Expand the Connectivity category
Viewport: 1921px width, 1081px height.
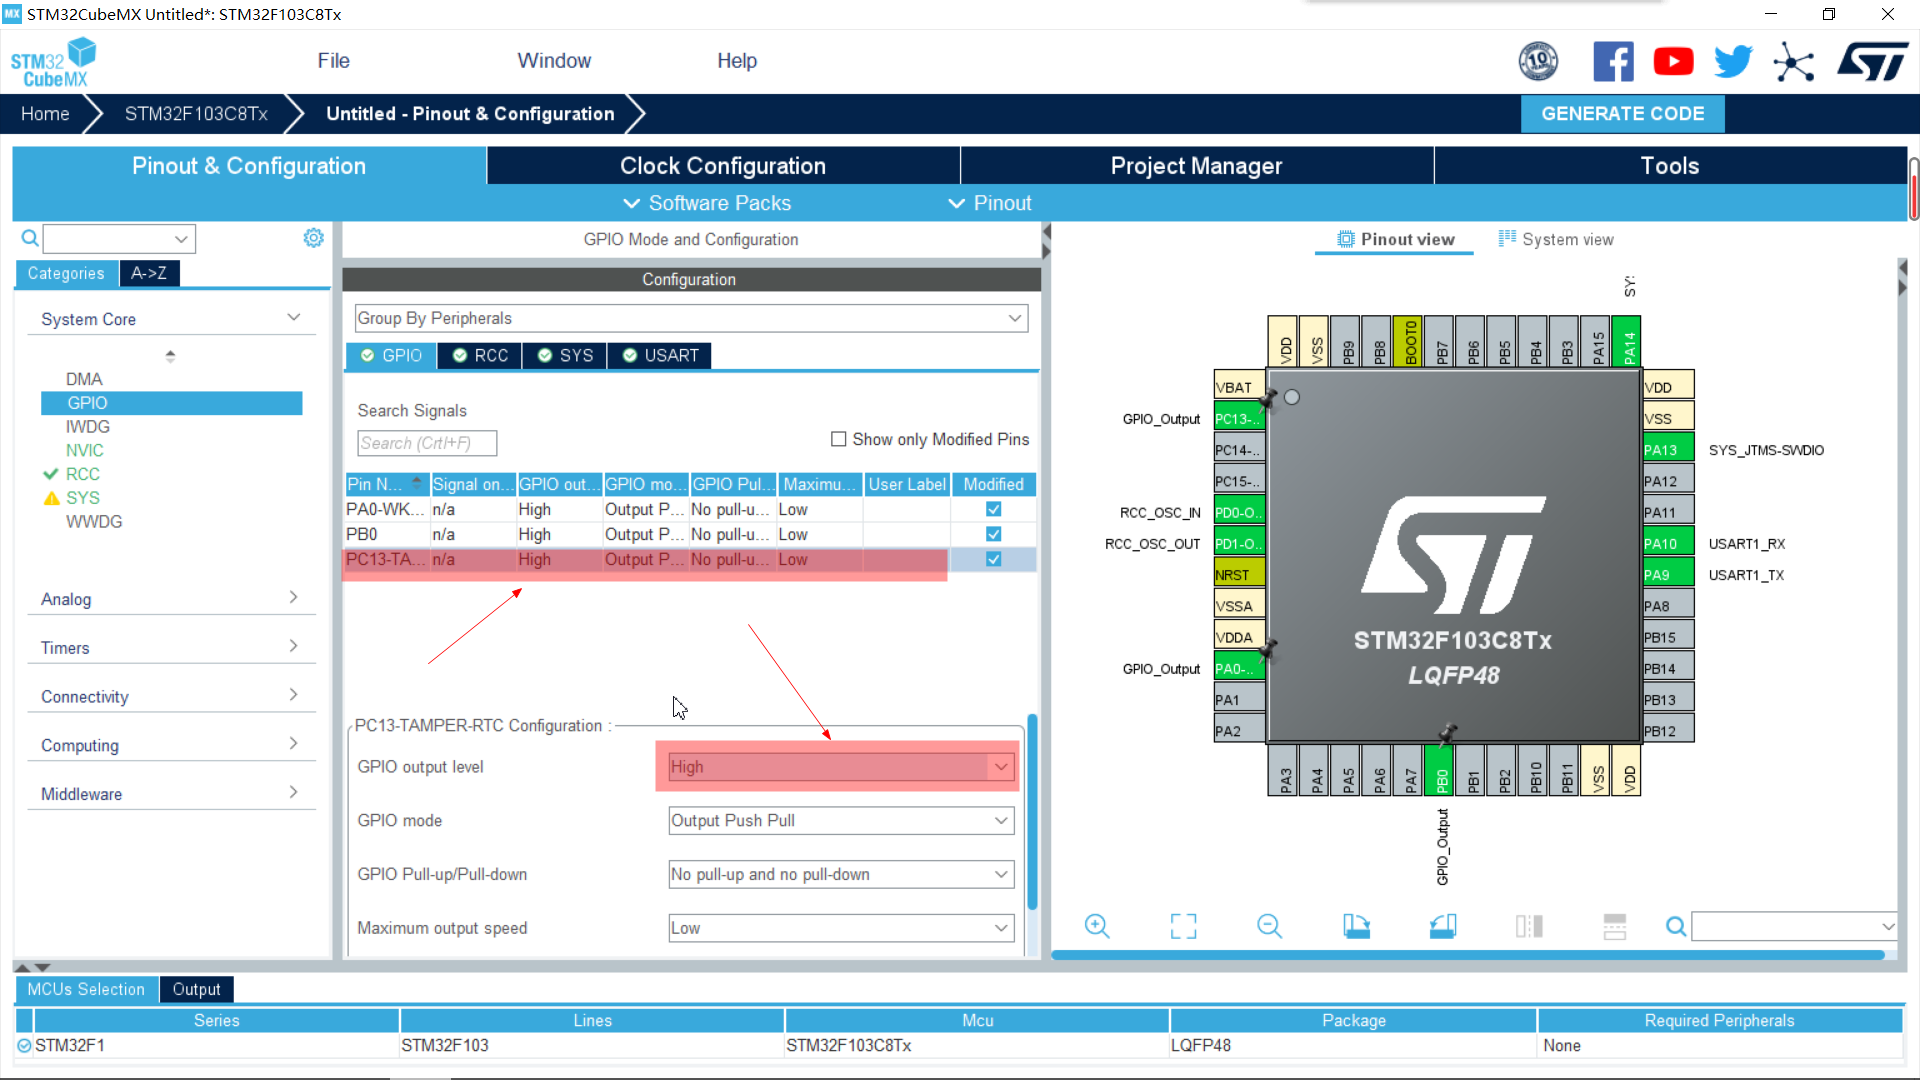171,697
